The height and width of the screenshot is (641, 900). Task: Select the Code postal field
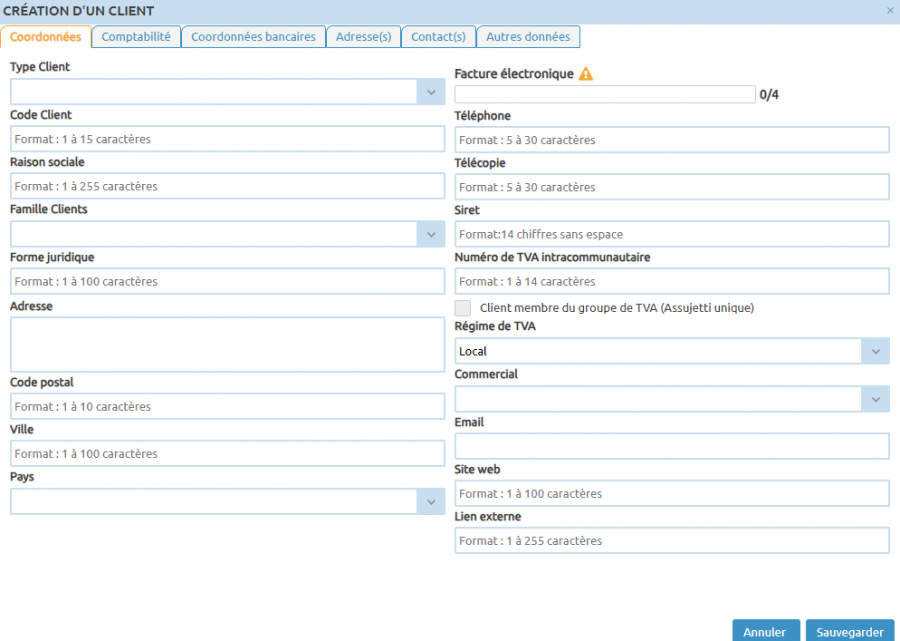[227, 406]
